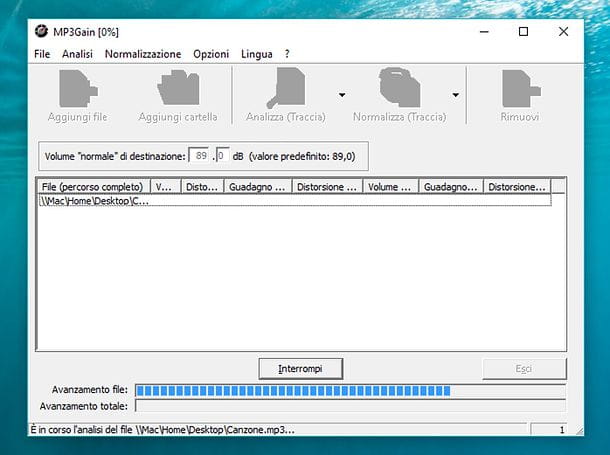Click the Analizza (Traccia) magnifier icon

click(x=286, y=88)
